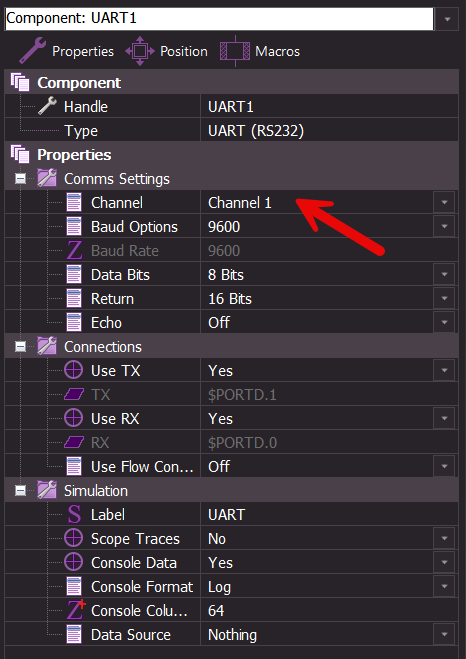Toggle the Echo Off setting dropdown

click(x=445, y=323)
